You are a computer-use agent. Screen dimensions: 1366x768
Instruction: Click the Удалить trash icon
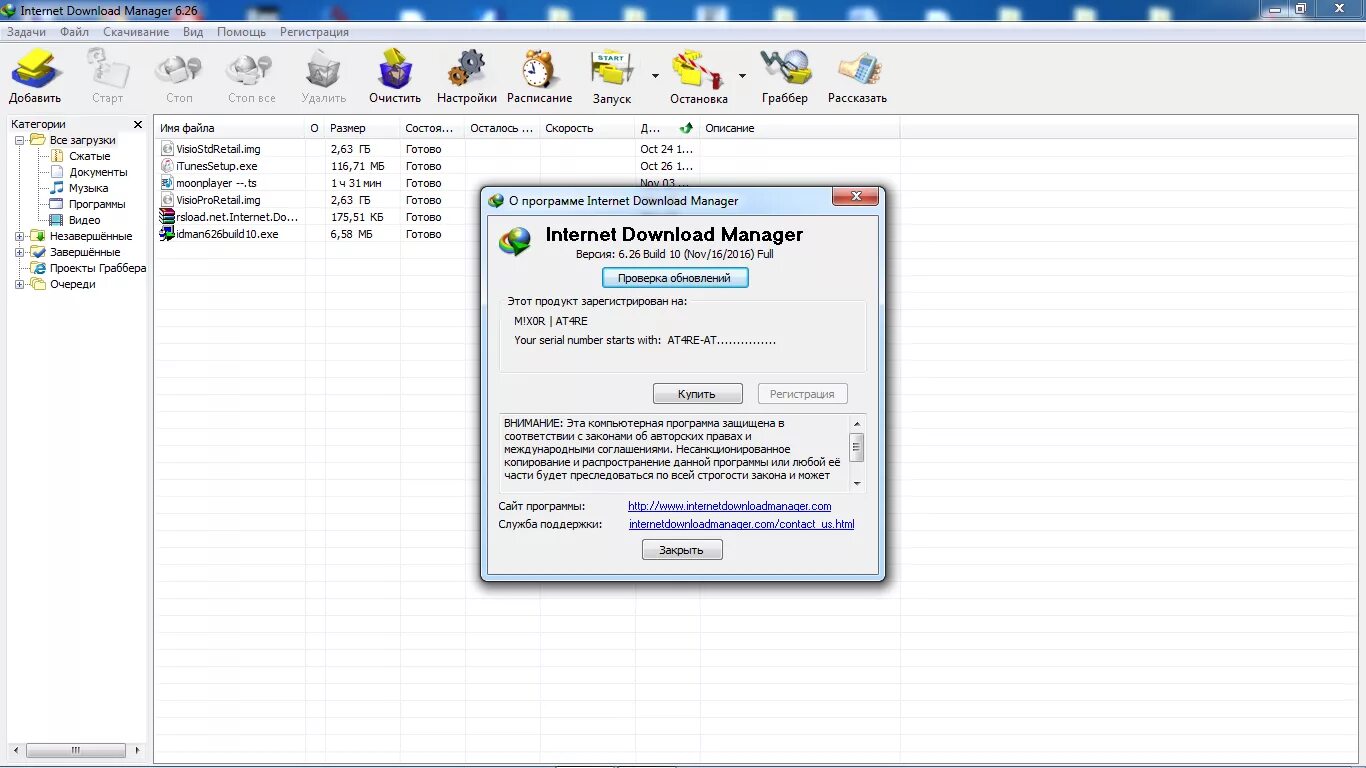(324, 70)
